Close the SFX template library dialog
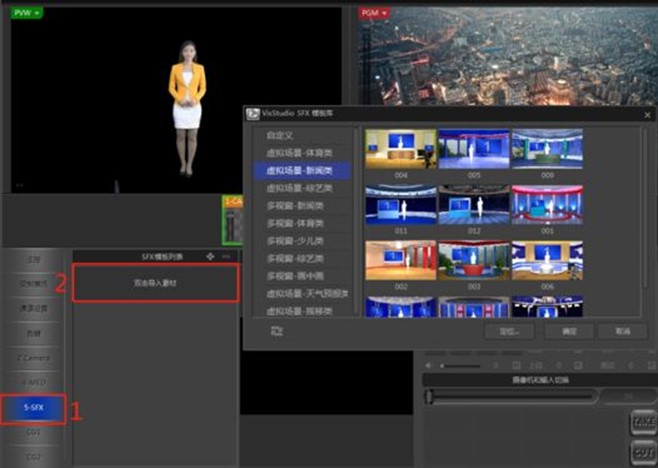This screenshot has width=658, height=468. point(646,114)
